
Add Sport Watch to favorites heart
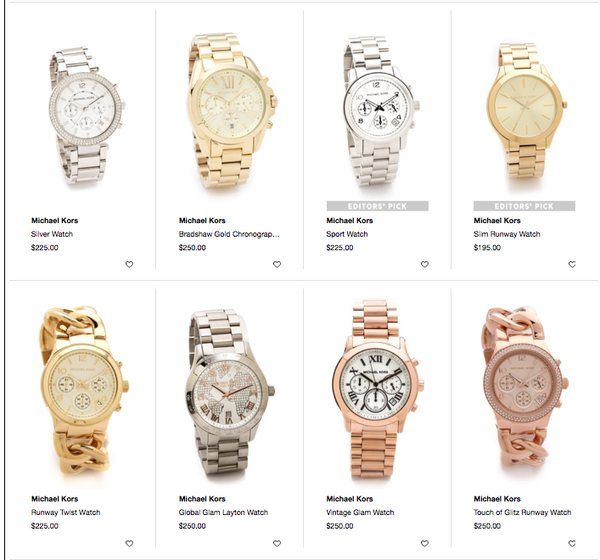pyautogui.click(x=424, y=264)
